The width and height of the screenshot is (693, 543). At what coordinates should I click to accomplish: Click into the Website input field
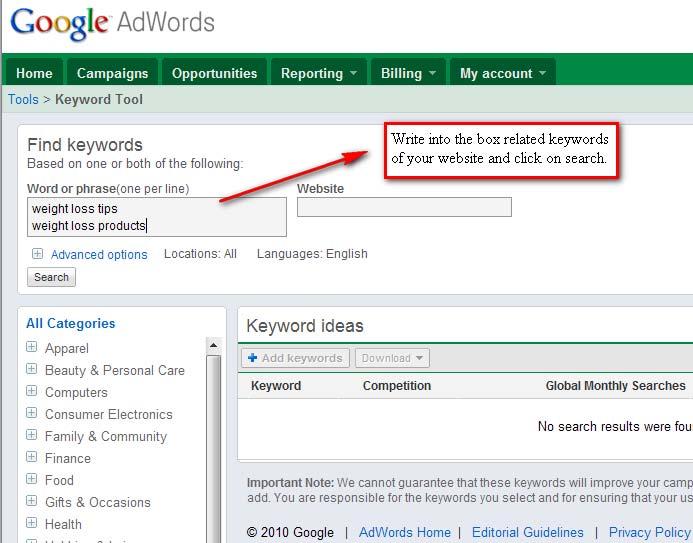point(404,207)
